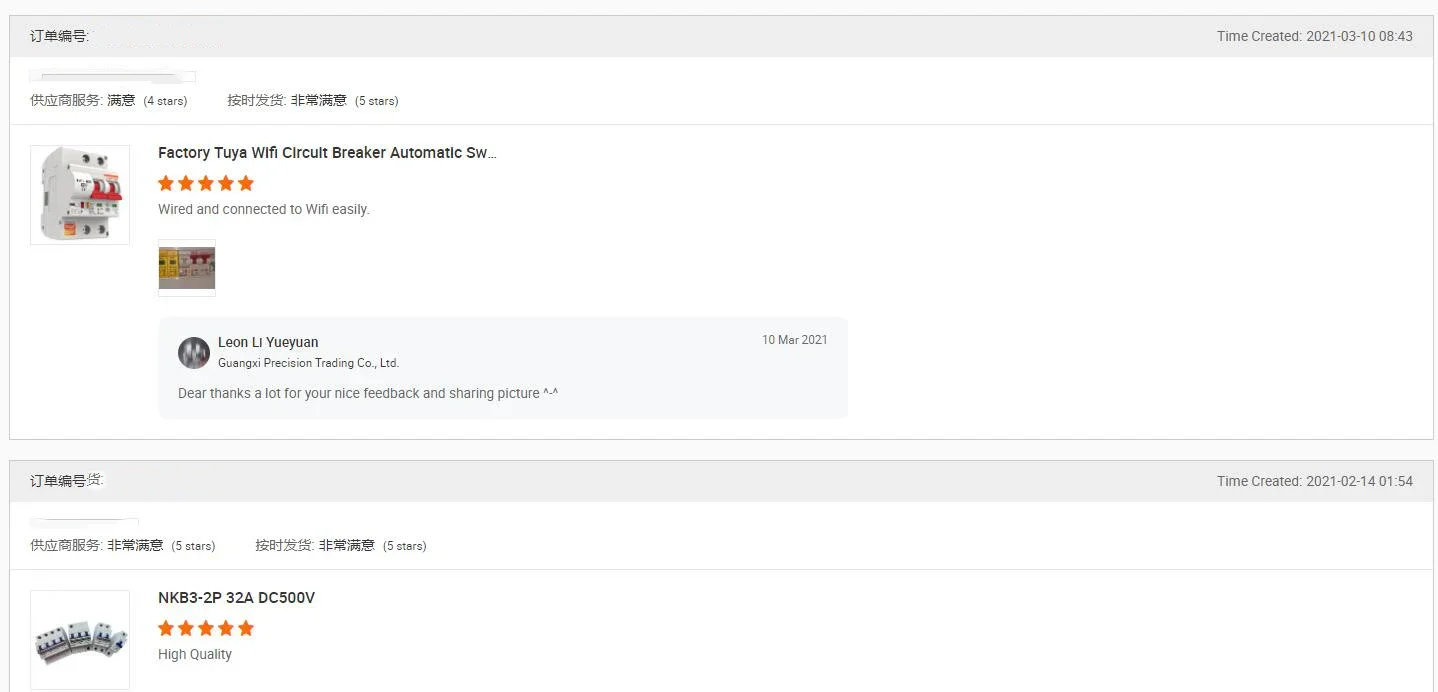
Task: Open the NKB3-2P 32A DC500V title
Action: 236,598
